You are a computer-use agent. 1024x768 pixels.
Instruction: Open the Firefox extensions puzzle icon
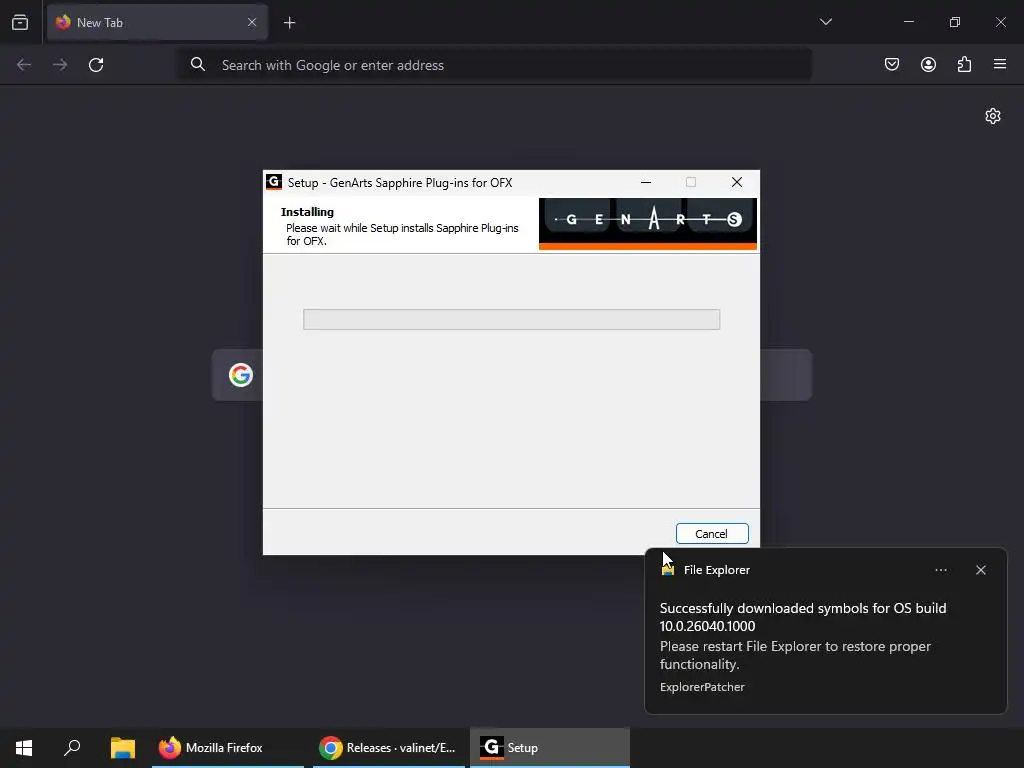(x=964, y=64)
